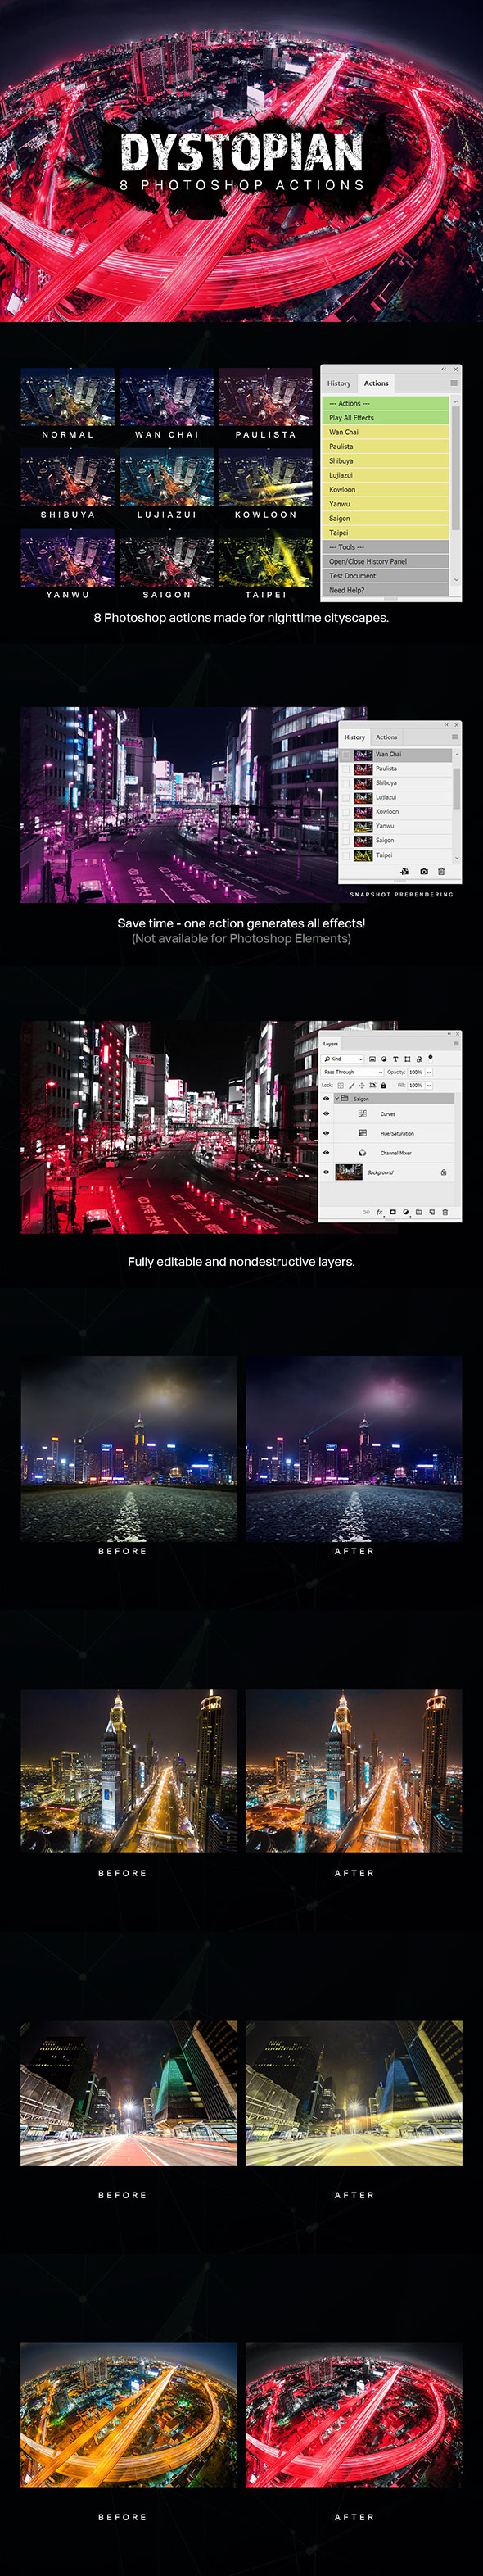Screen dimensions: 483x2576
Task: Click the Hue/Saturation adjustment layer icon
Action: click(x=363, y=1133)
